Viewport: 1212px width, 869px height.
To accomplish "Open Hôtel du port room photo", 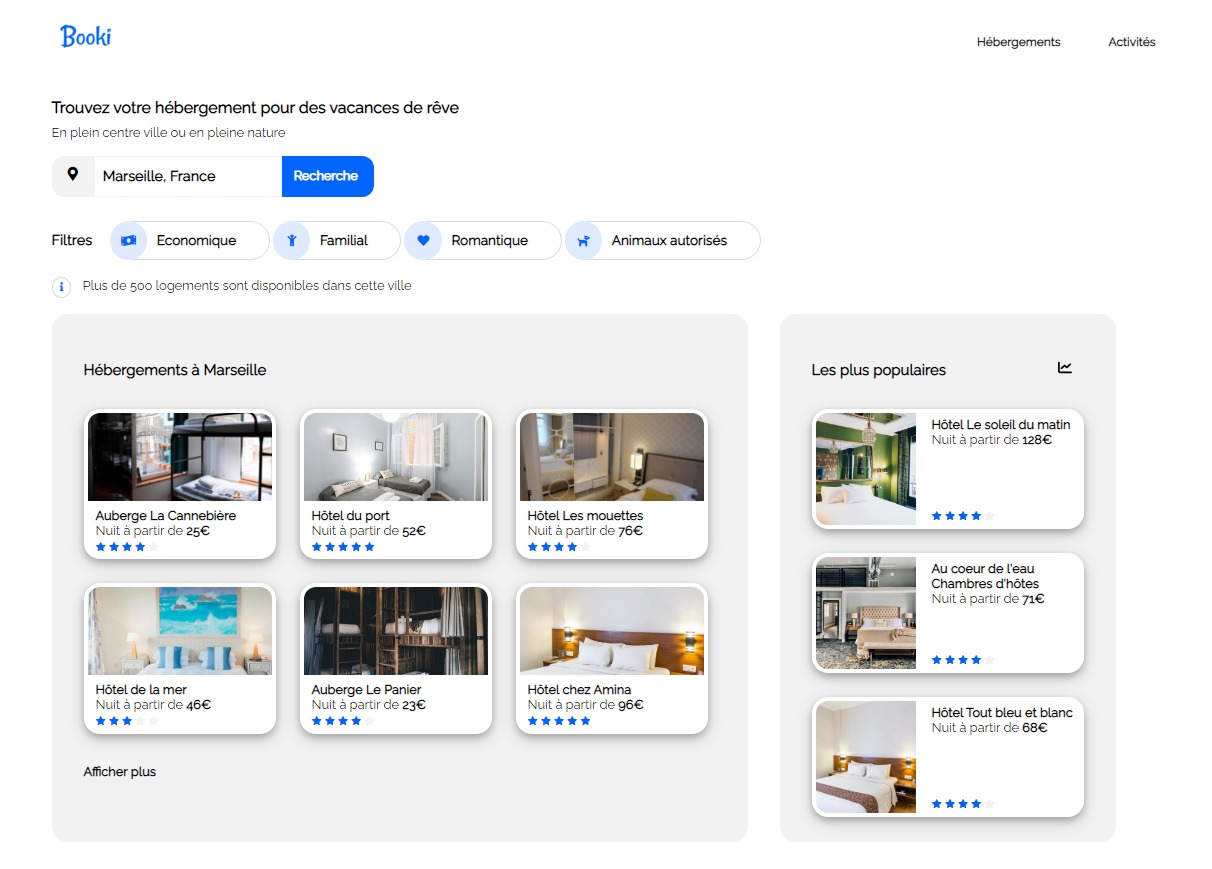I will (x=396, y=457).
